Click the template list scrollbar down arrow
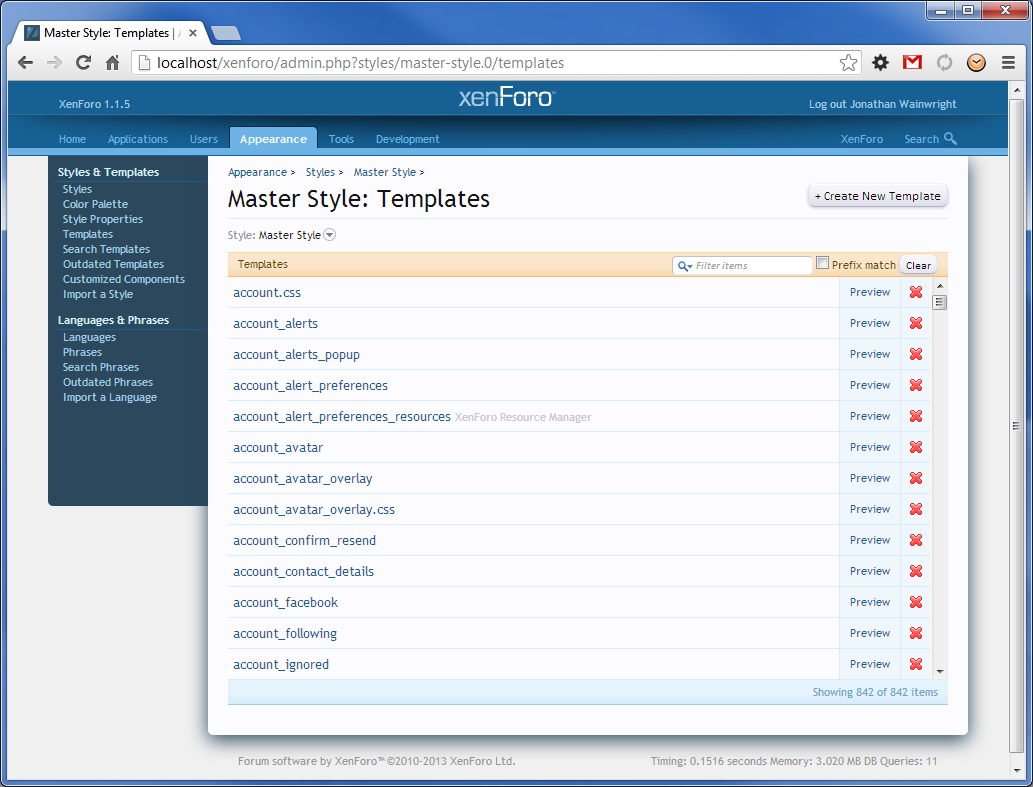Image resolution: width=1033 pixels, height=787 pixels. click(x=940, y=671)
